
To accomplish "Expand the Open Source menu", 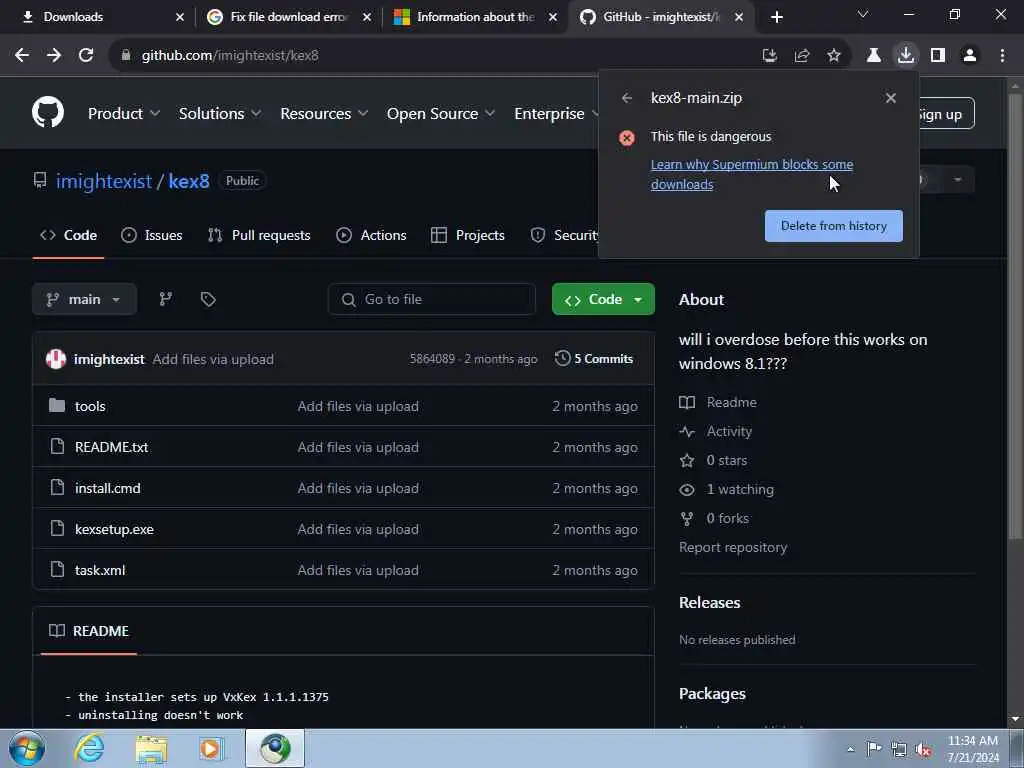I will [x=441, y=114].
